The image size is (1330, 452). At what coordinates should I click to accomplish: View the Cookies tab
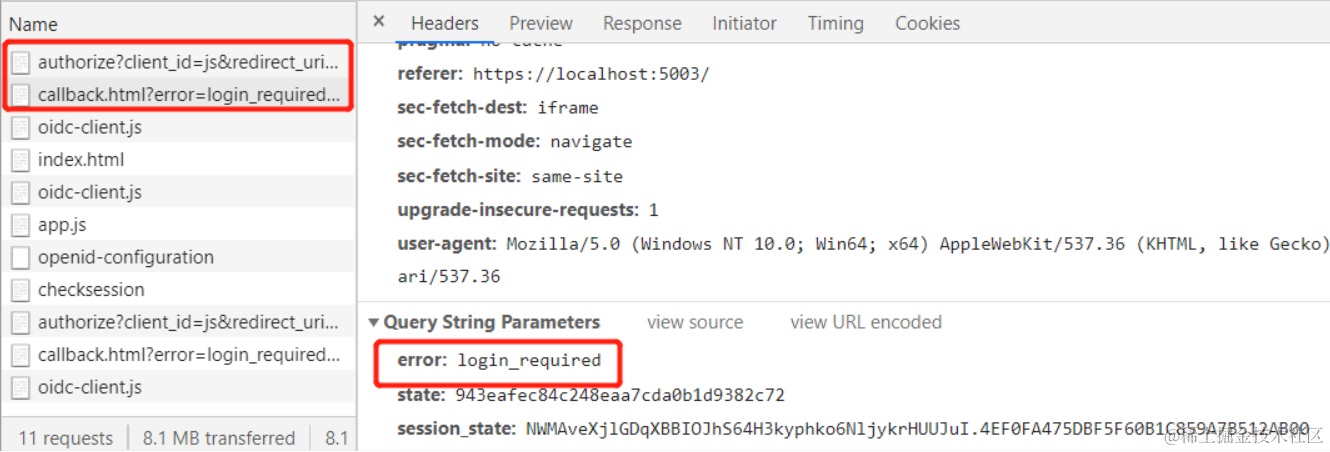[x=927, y=23]
